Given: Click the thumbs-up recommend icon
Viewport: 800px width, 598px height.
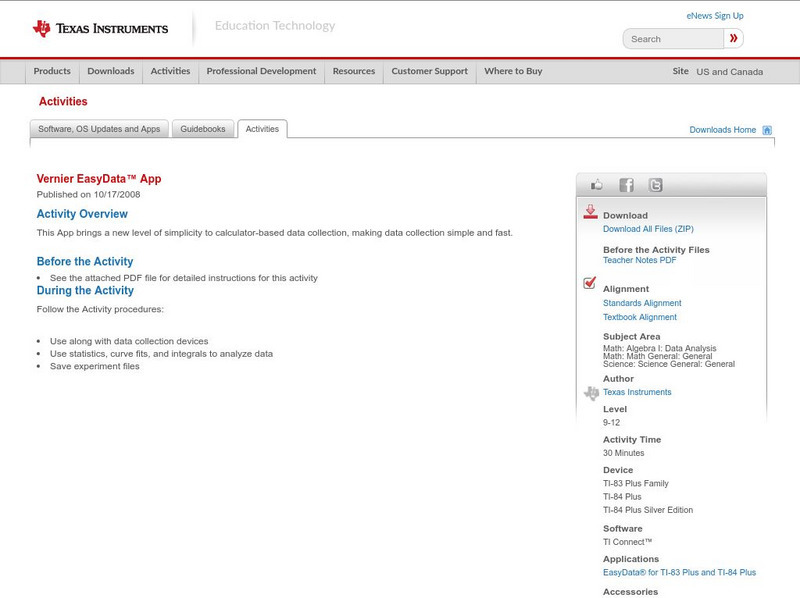Looking at the screenshot, I should coord(596,184).
